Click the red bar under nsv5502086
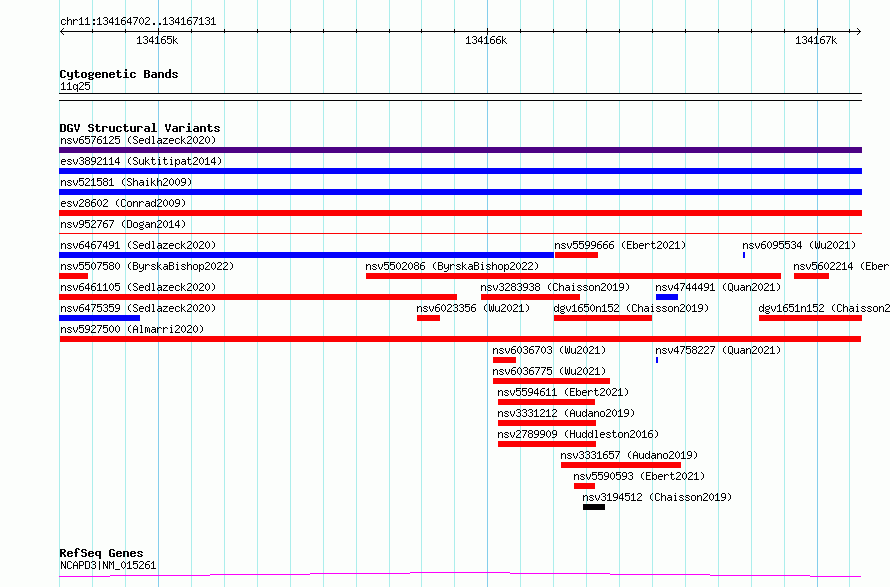This screenshot has width=890, height=587. coord(573,276)
